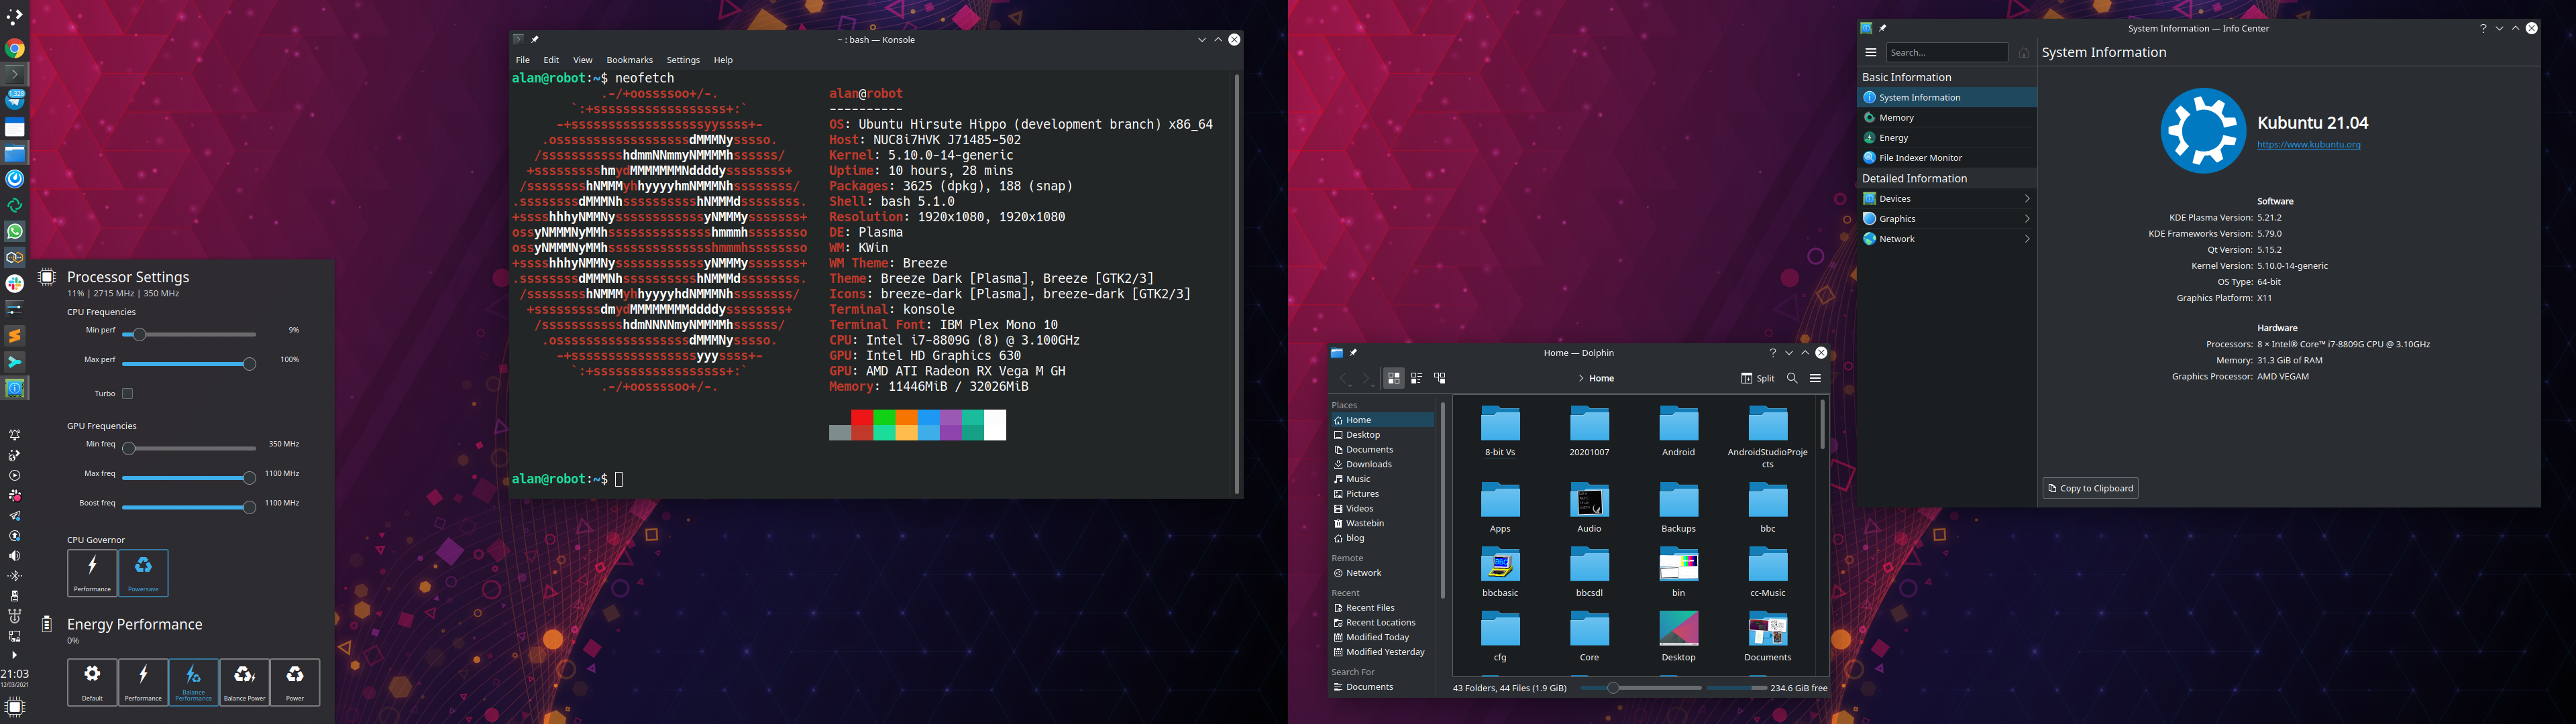This screenshot has width=2576, height=724.
Task: Open Energy page in Info Center
Action: click(x=1946, y=138)
